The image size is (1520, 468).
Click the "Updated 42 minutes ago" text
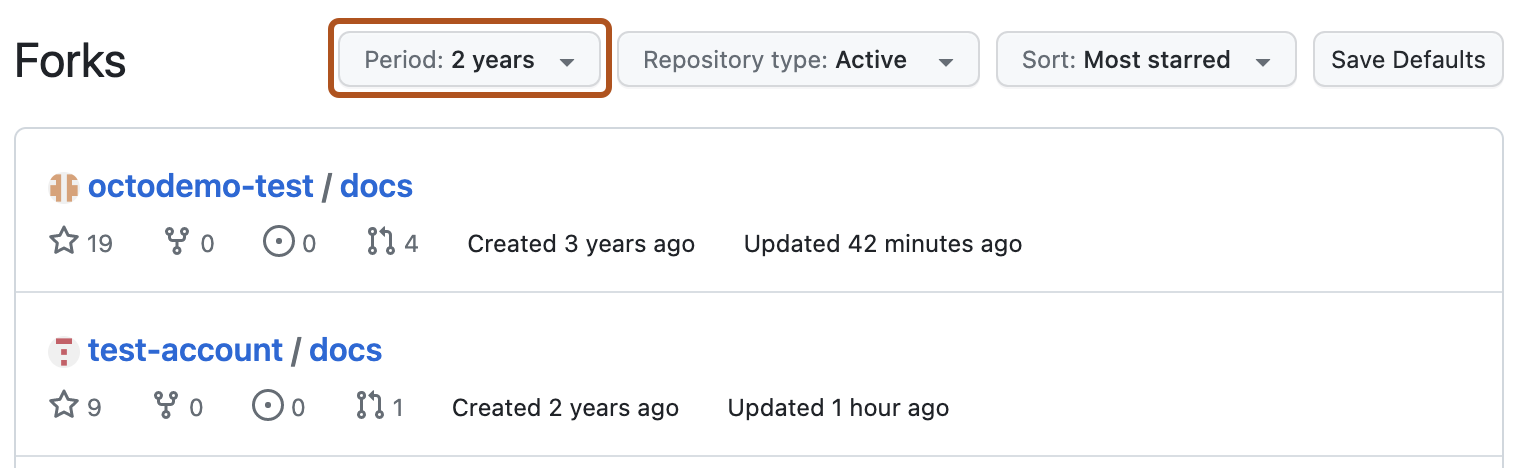pos(882,244)
